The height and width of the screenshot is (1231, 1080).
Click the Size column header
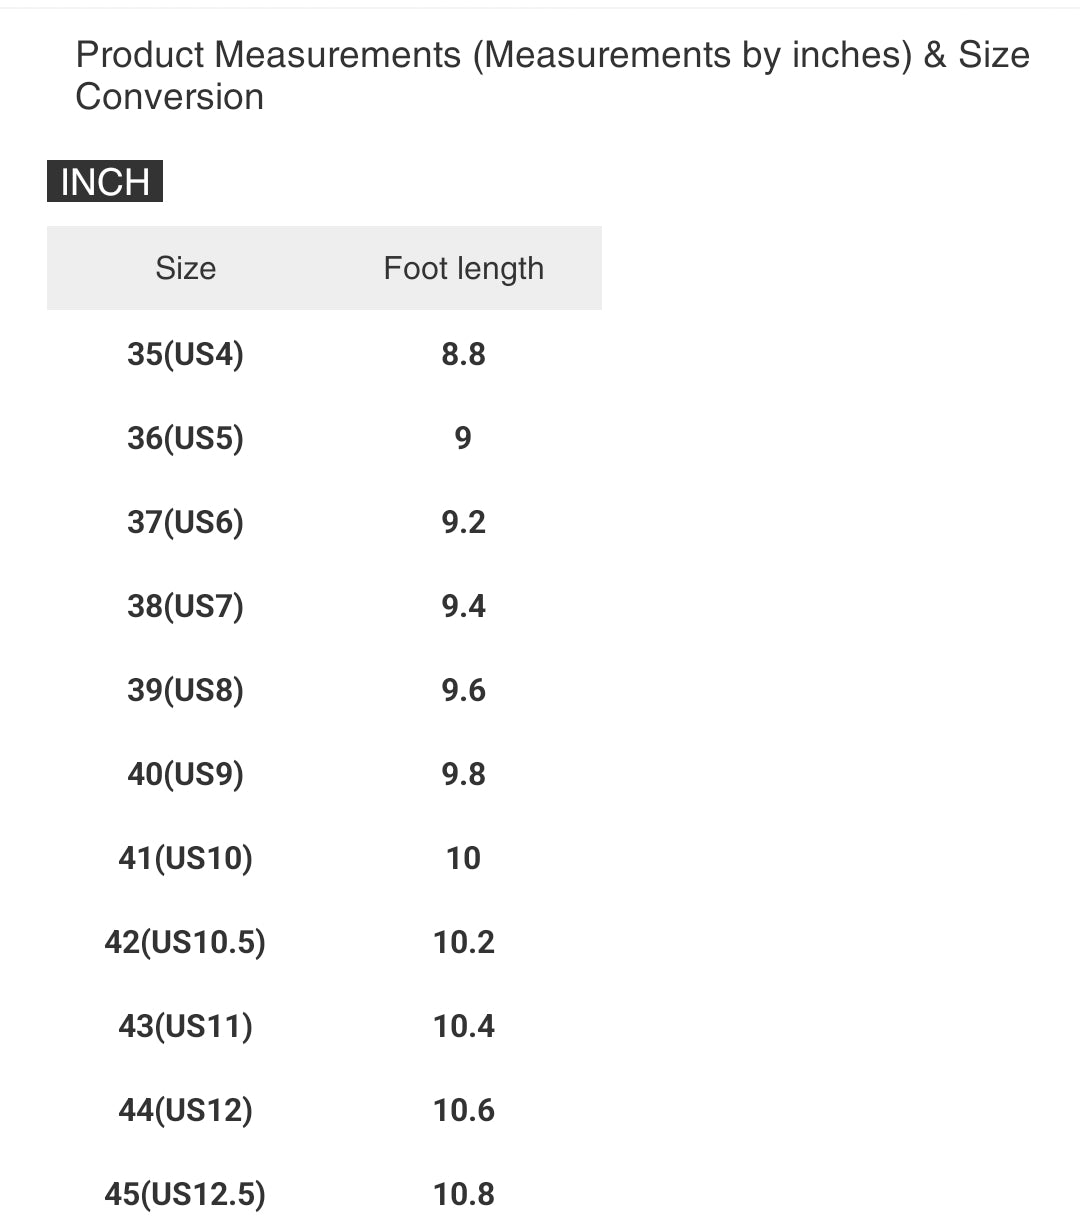point(185,268)
